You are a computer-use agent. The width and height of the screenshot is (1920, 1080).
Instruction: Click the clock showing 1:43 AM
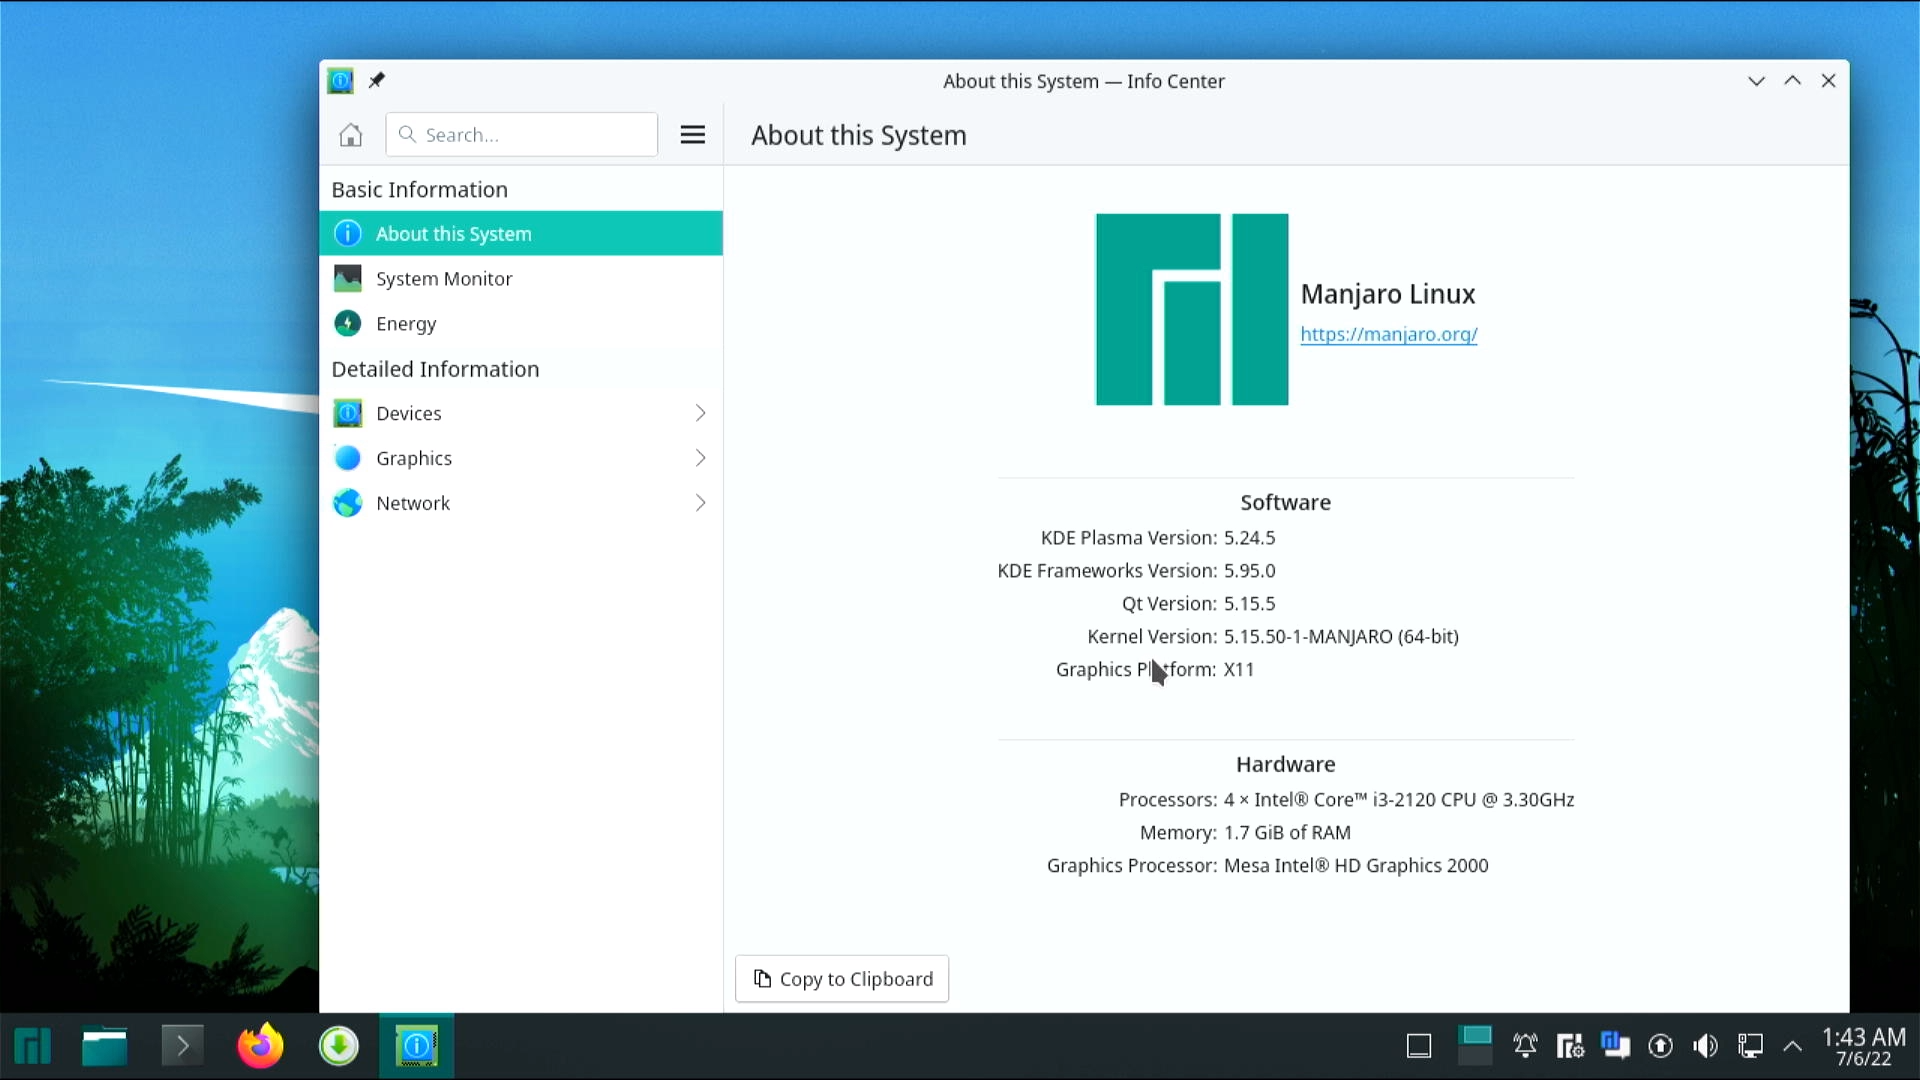click(x=1864, y=1038)
